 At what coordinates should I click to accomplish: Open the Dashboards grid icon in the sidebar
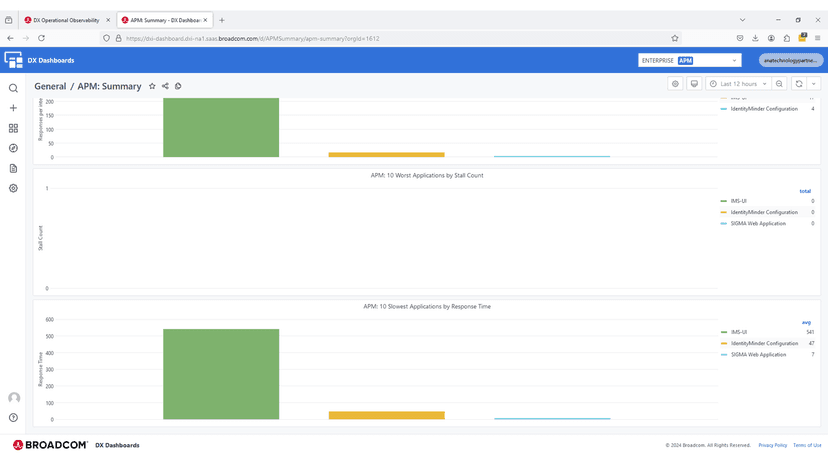[x=13, y=128]
